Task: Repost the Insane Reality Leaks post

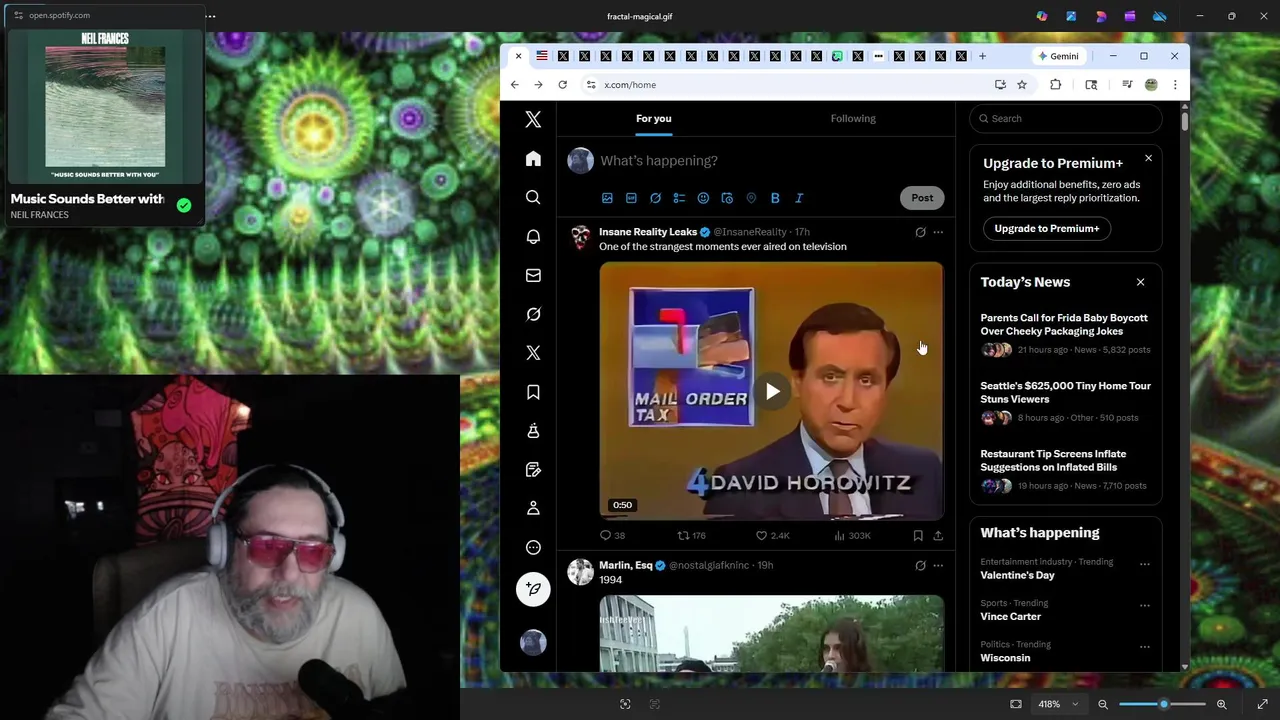Action: (x=692, y=535)
